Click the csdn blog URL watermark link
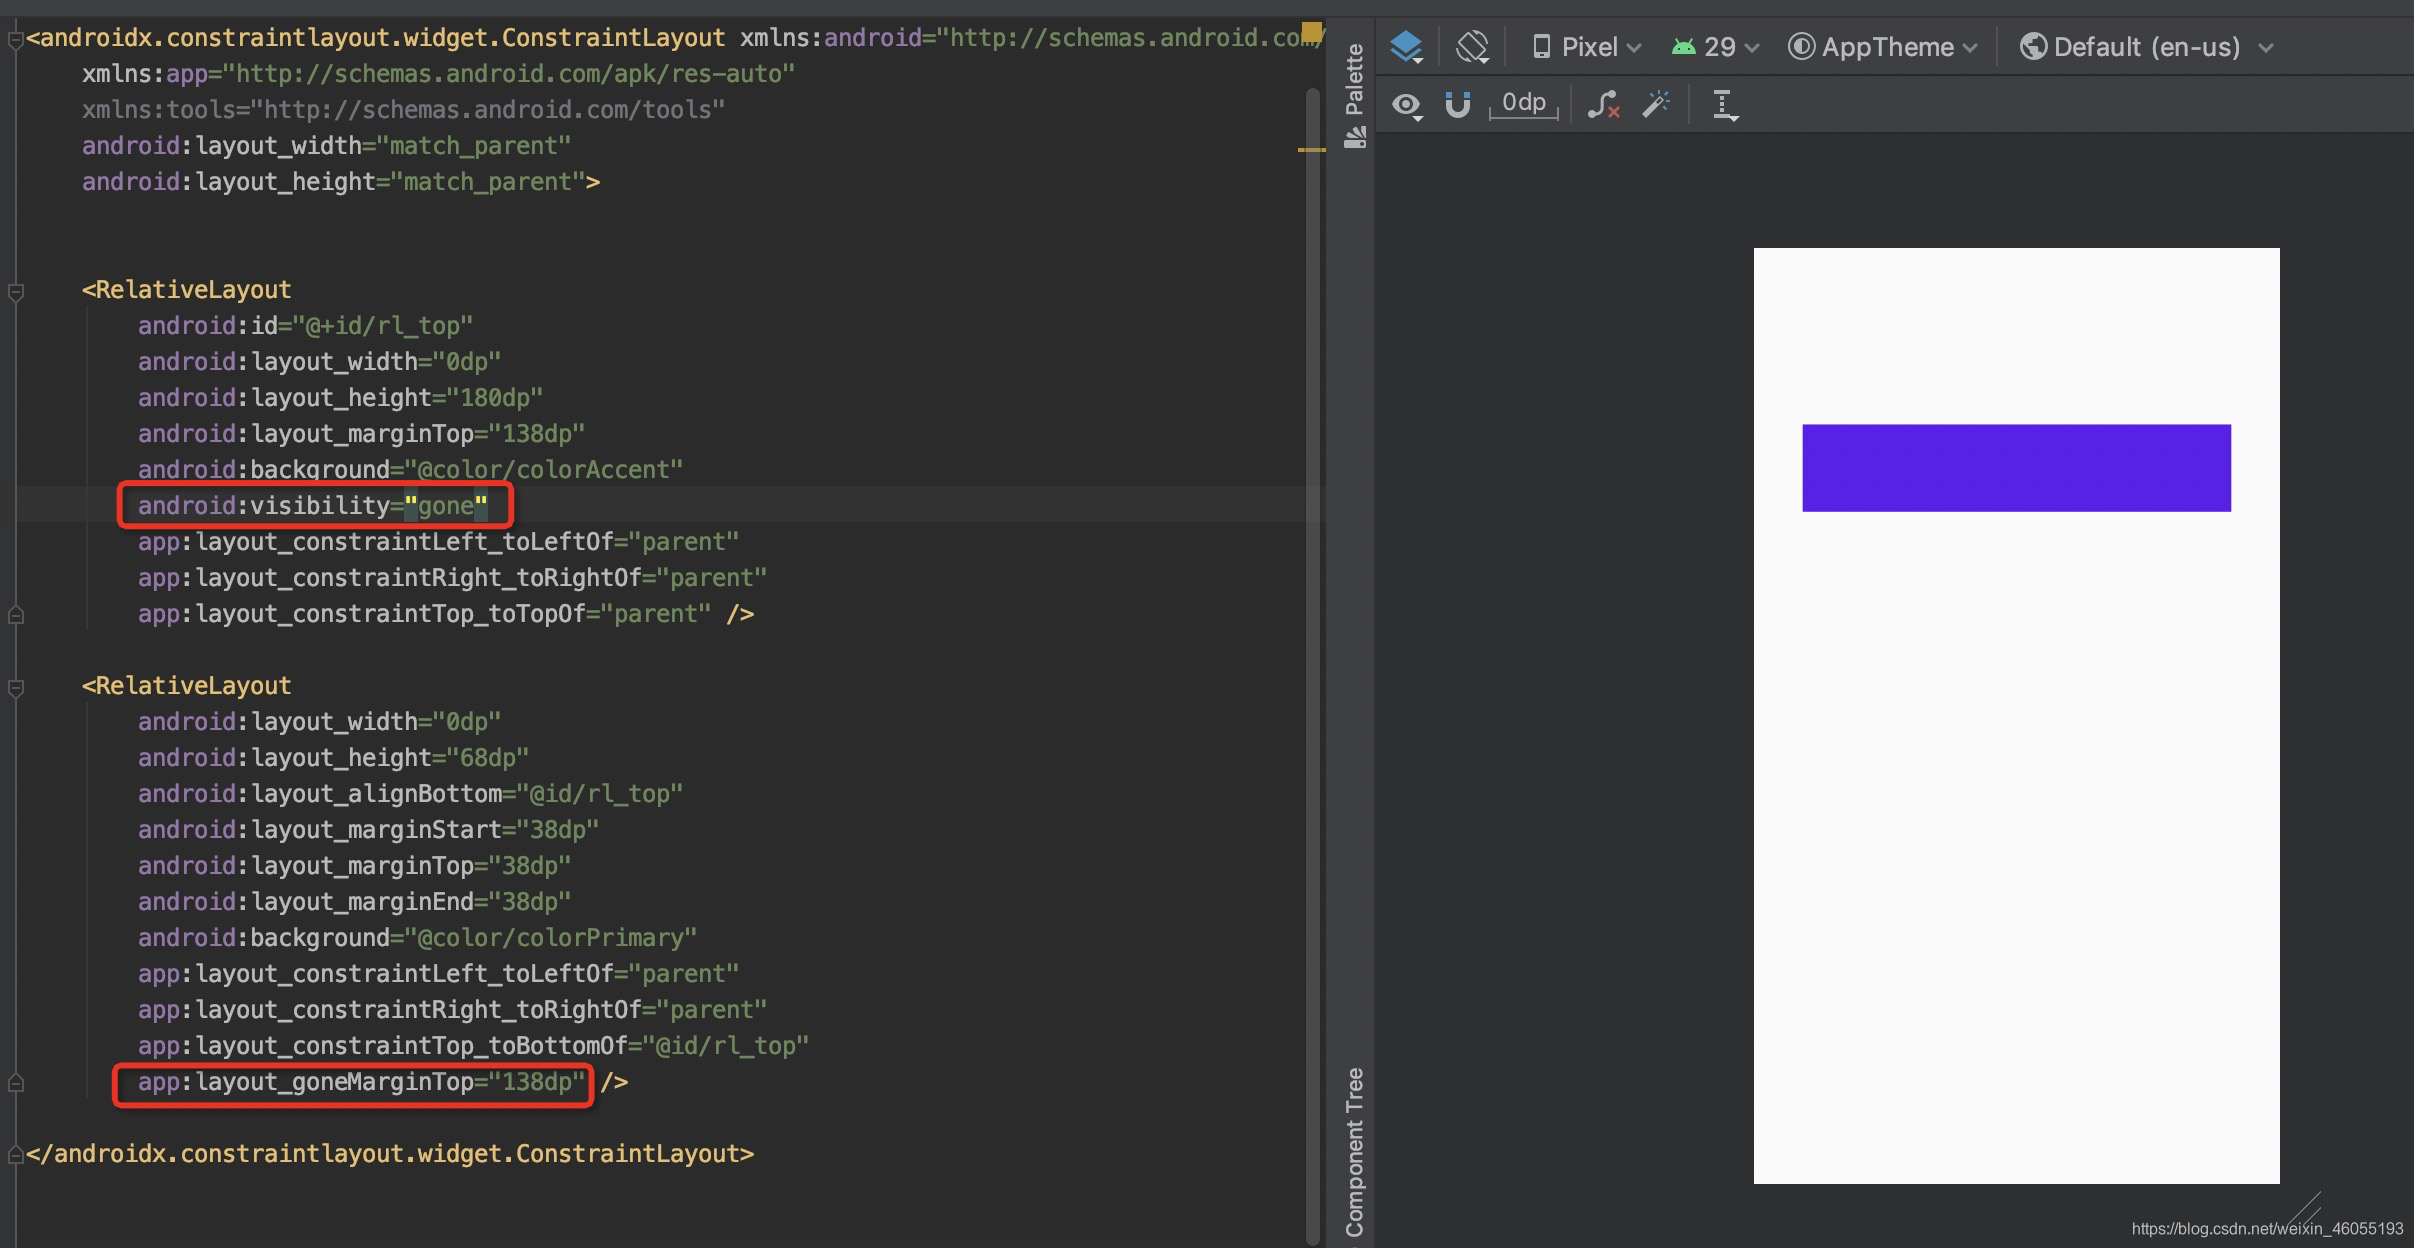This screenshot has width=2414, height=1248. [2267, 1228]
